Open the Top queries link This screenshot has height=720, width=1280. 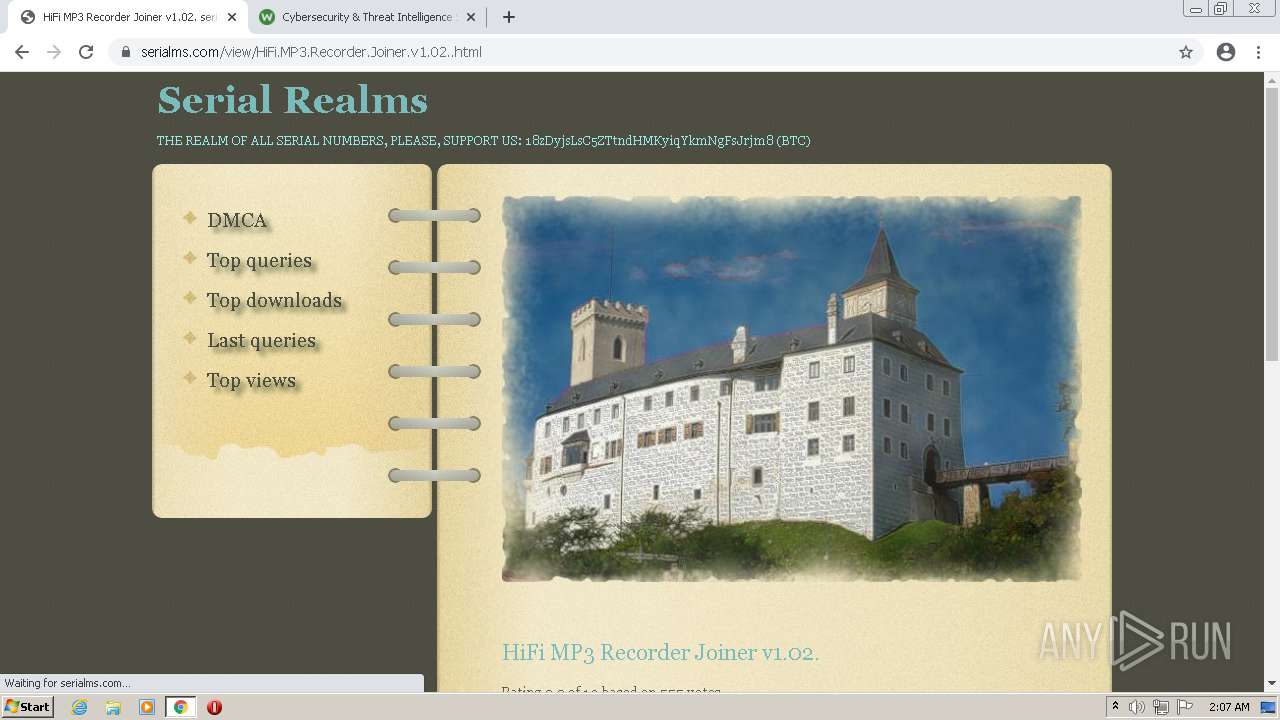click(259, 260)
